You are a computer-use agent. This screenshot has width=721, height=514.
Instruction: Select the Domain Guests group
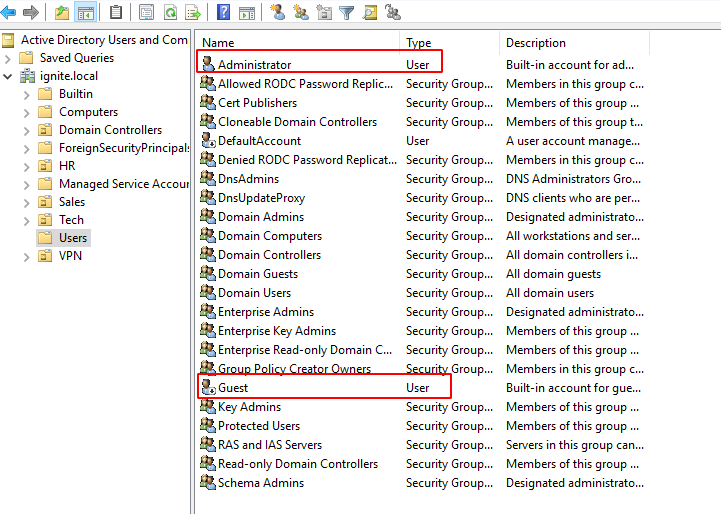tap(258, 274)
